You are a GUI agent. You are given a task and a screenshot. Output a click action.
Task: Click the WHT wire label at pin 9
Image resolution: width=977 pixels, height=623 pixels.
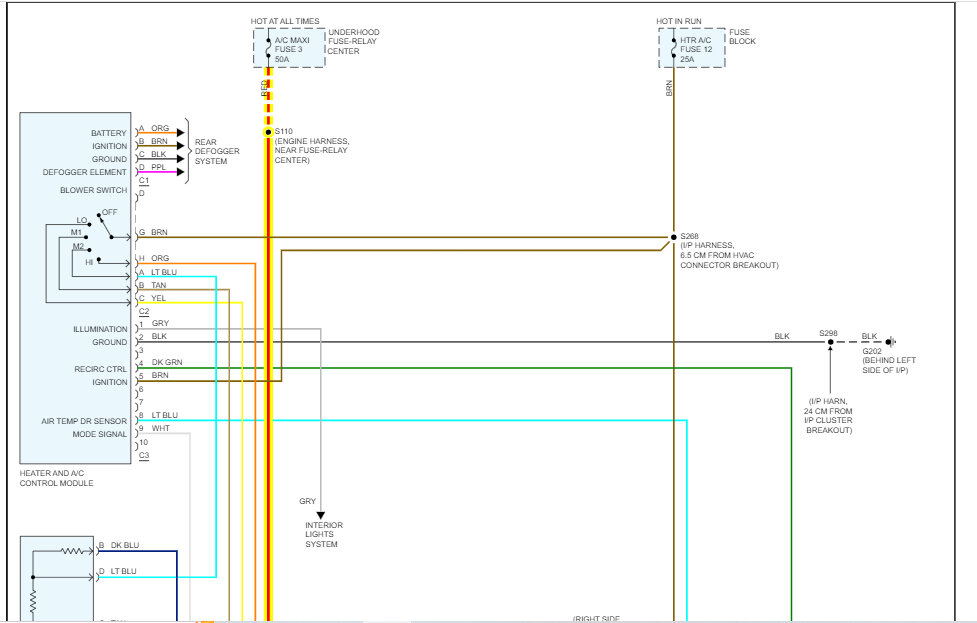161,429
